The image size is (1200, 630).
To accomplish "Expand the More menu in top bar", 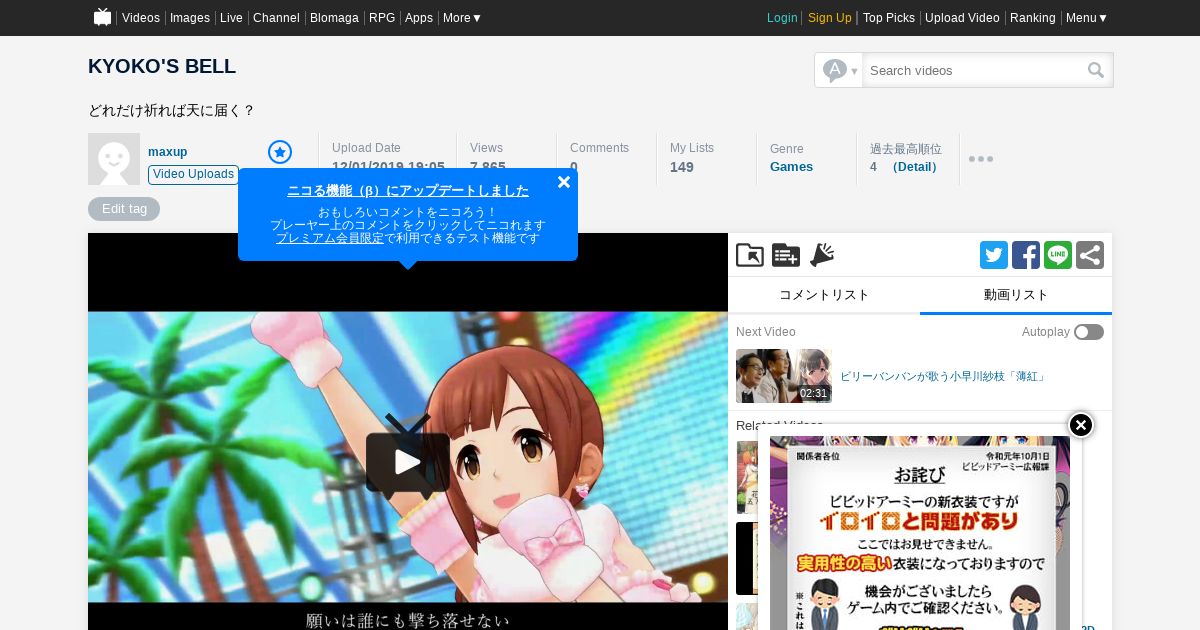I will tap(462, 18).
